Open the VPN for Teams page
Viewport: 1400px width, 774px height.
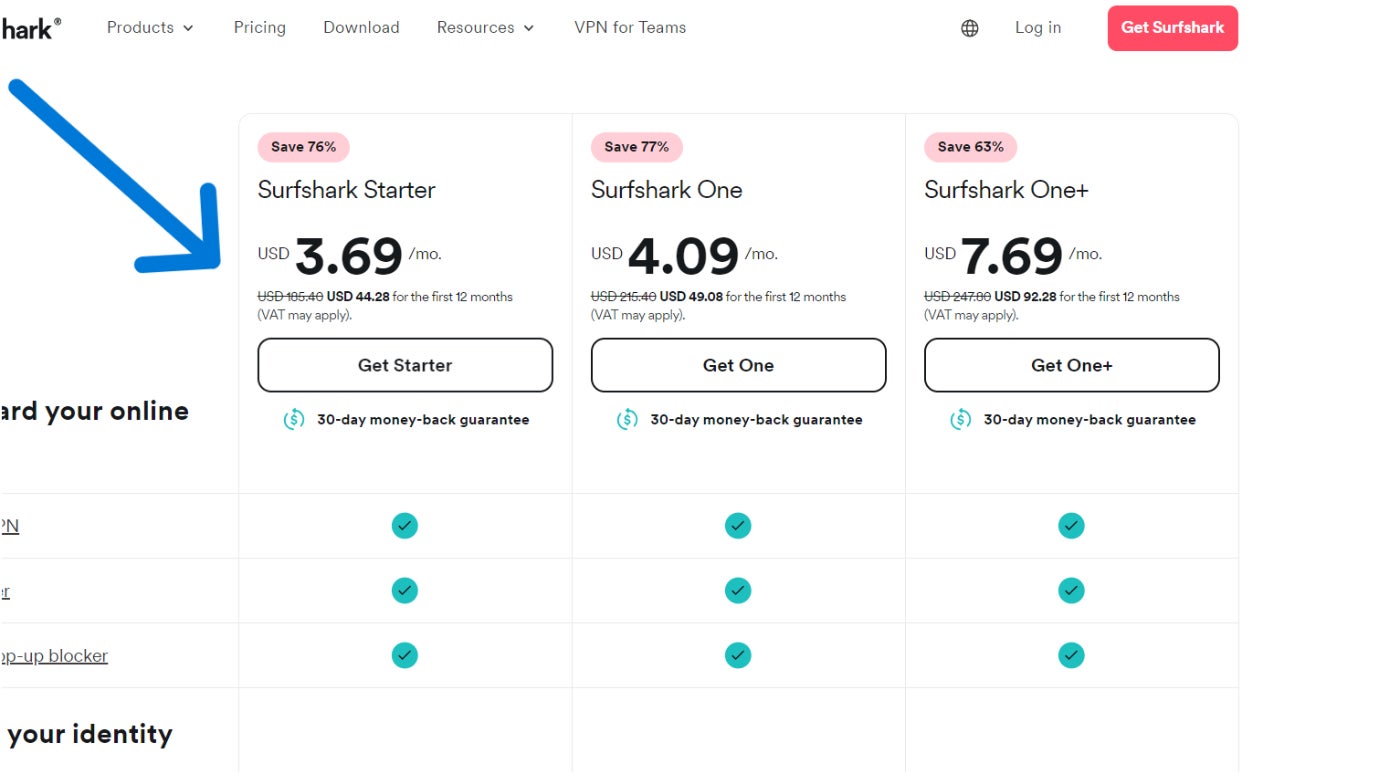point(630,28)
